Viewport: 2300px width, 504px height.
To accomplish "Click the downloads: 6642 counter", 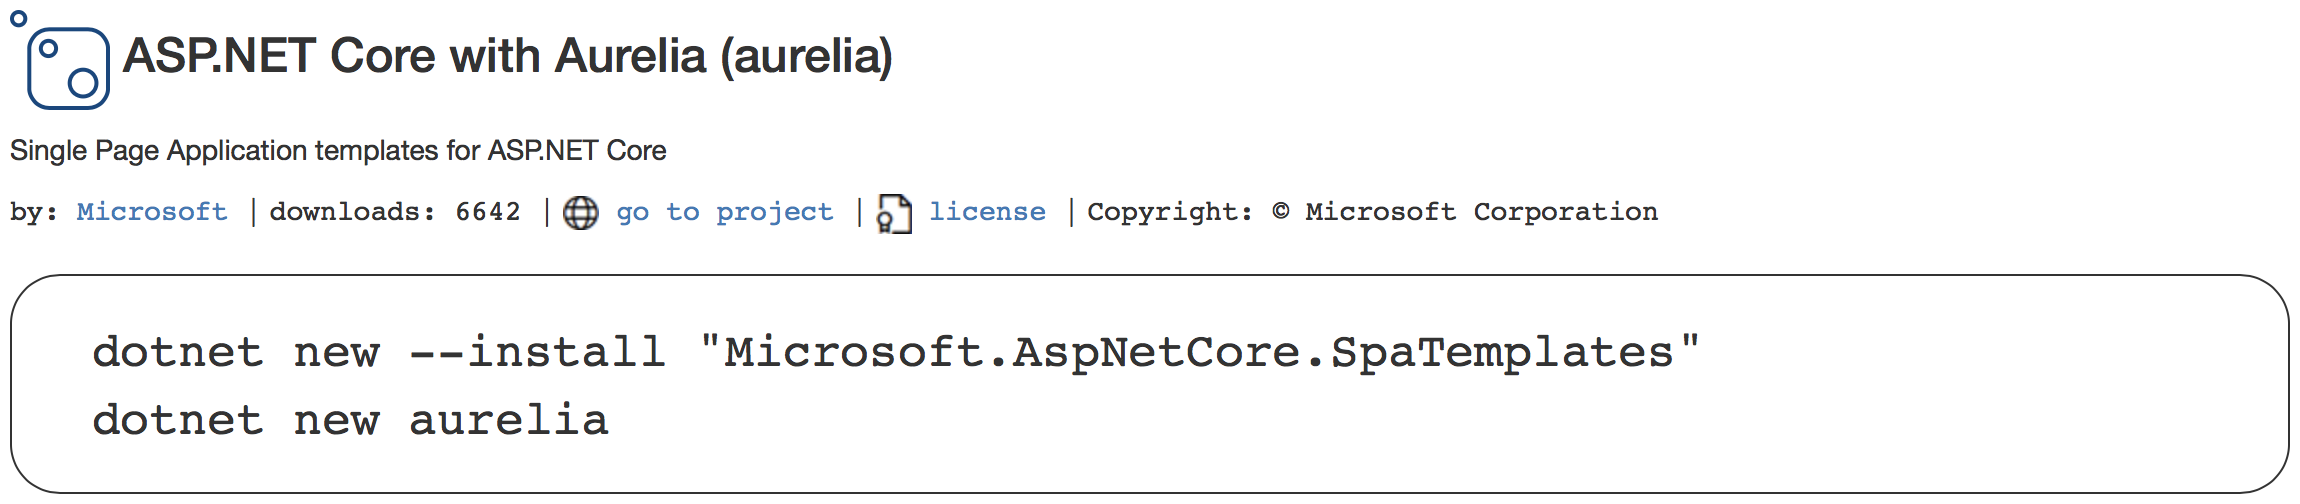I will click(x=395, y=212).
